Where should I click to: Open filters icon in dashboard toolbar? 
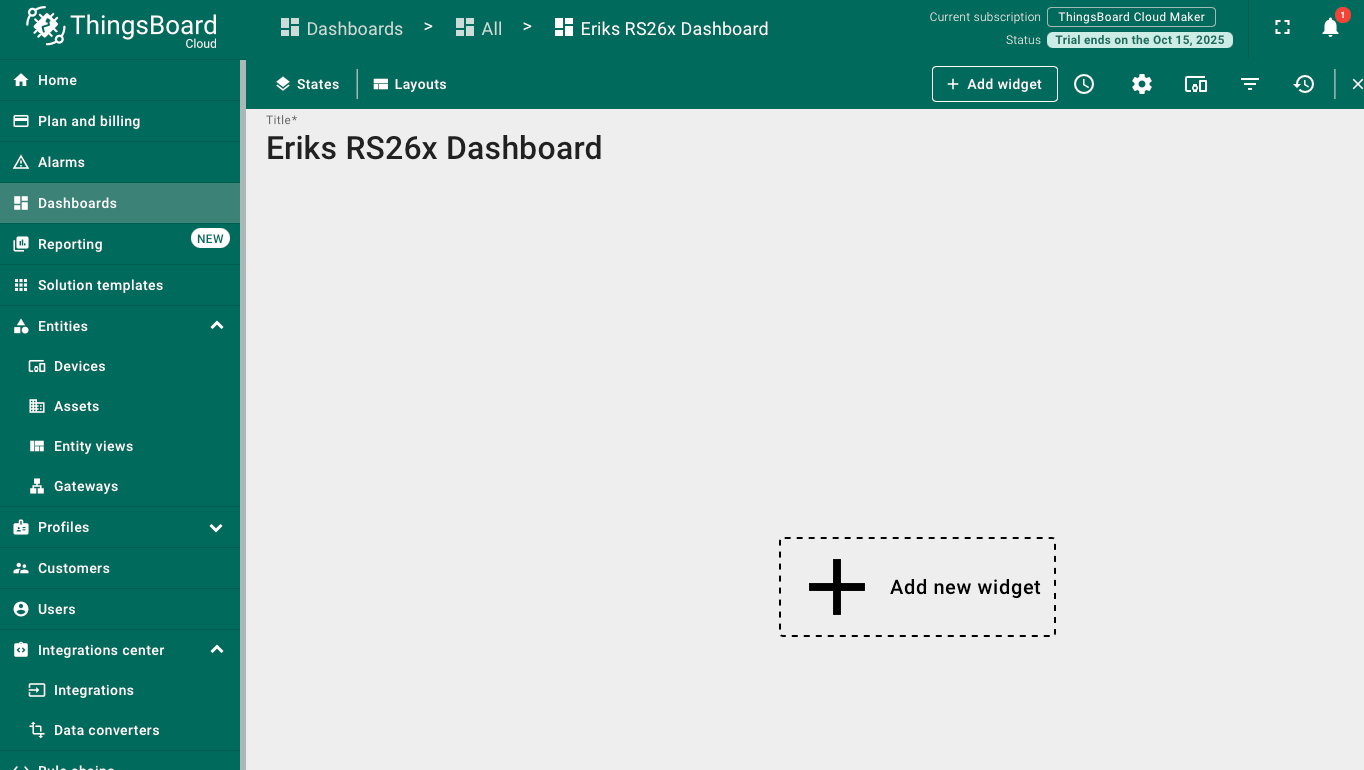tap(1250, 85)
